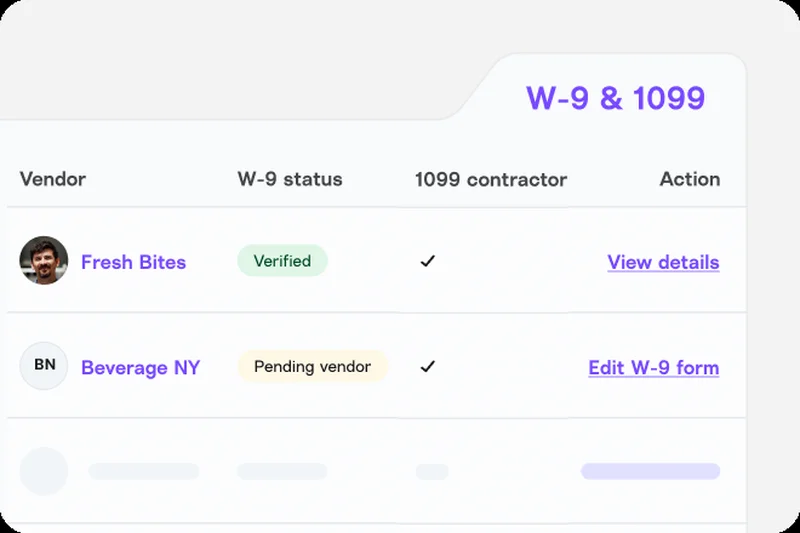The image size is (800, 533).
Task: Open View details for Fresh Bites
Action: pos(663,262)
